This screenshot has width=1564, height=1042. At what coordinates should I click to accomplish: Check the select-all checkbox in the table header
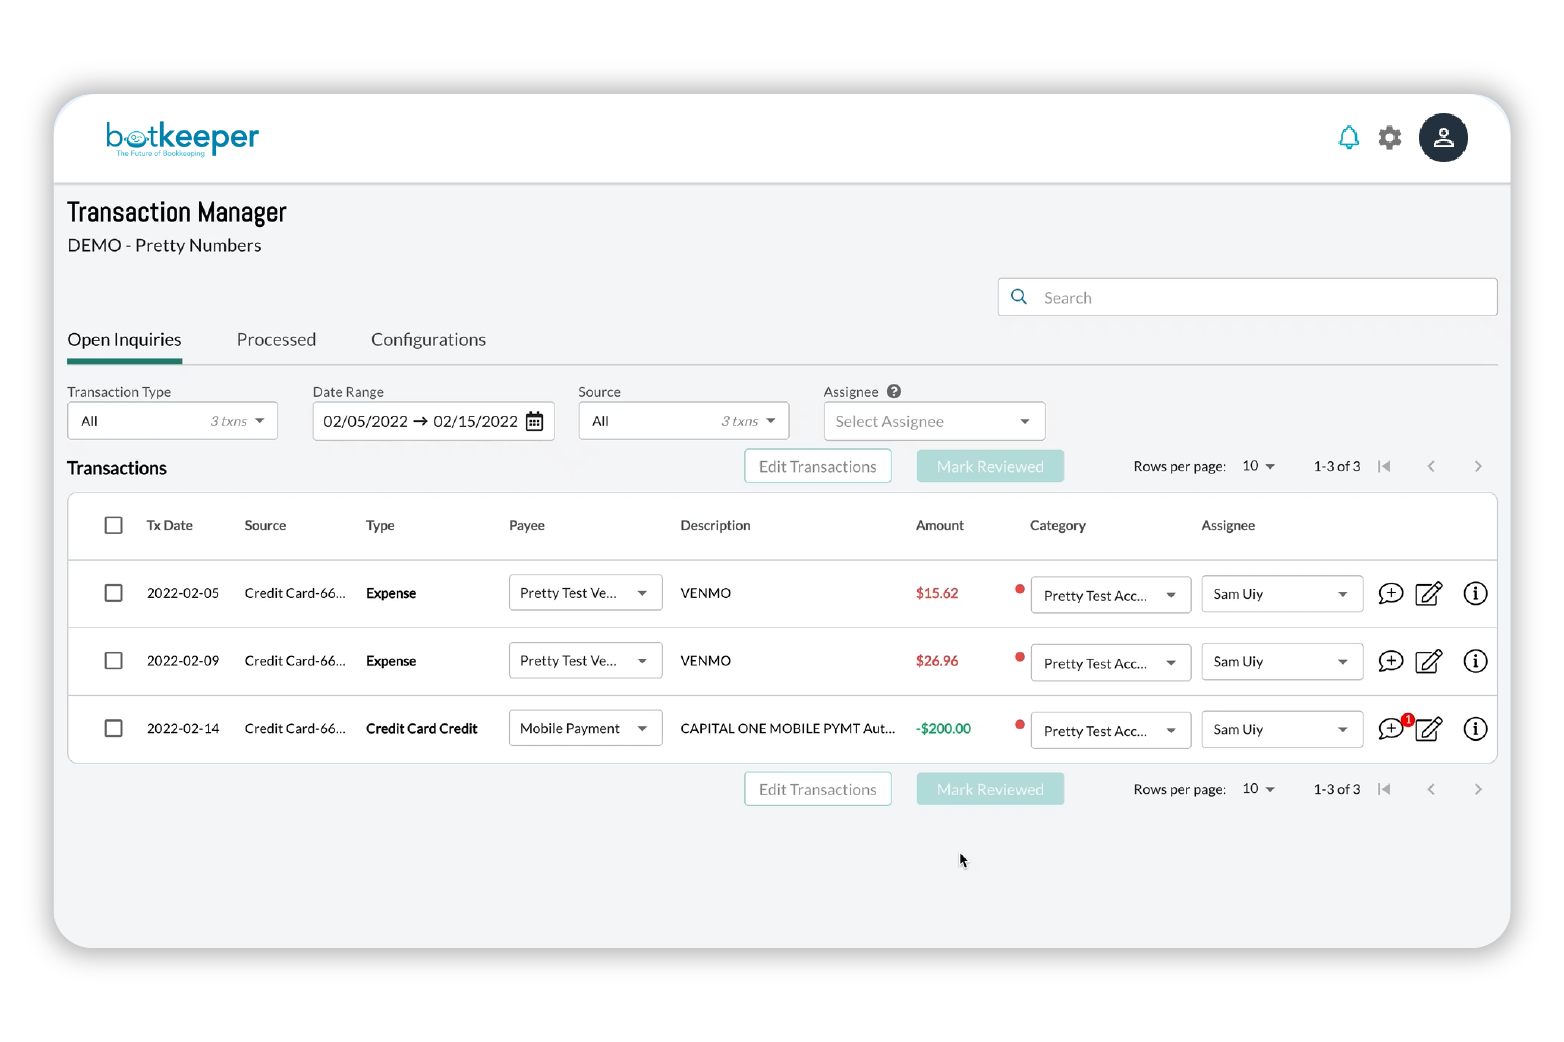[113, 525]
